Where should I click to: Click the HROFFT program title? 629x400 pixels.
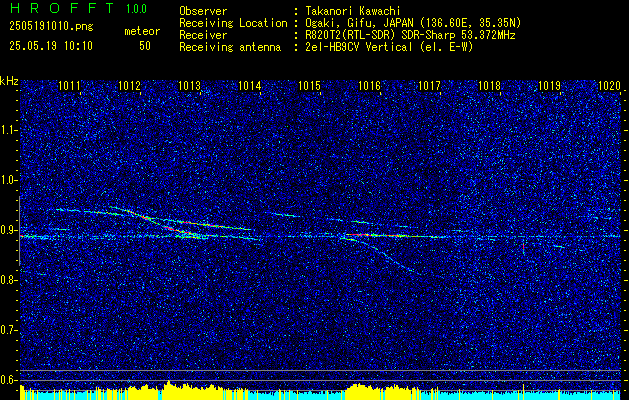[62, 8]
